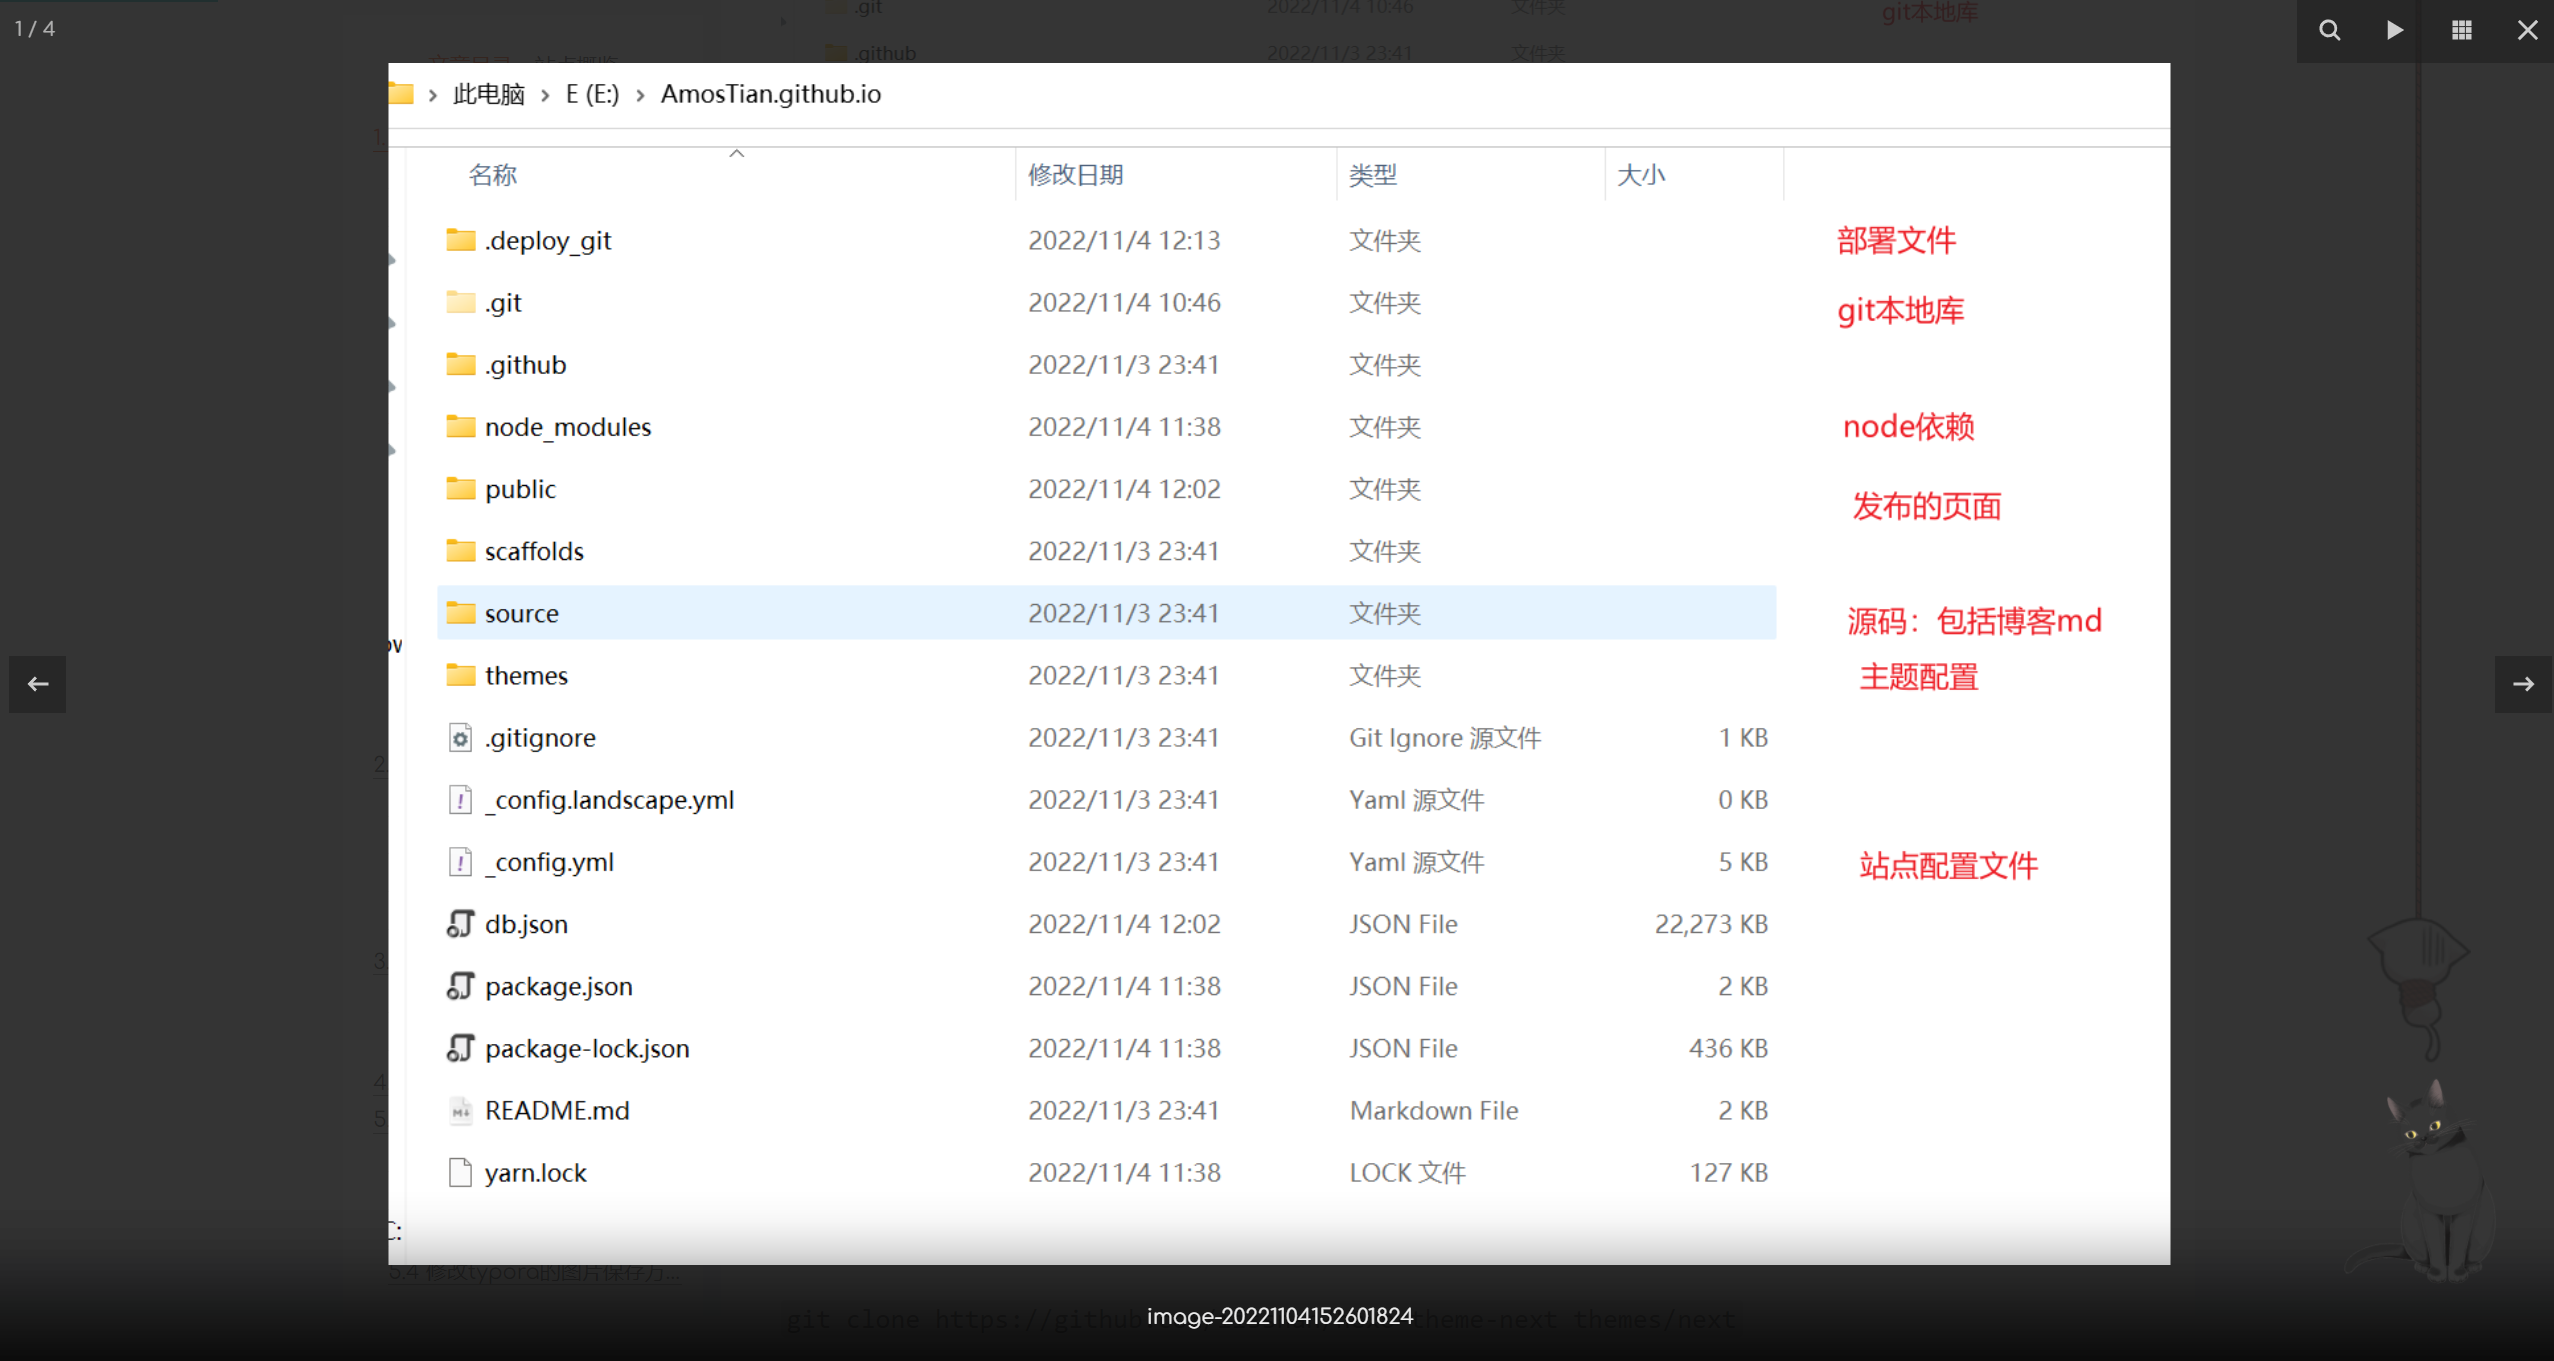Click the source folder icon
The width and height of the screenshot is (2554, 1361).
point(460,612)
